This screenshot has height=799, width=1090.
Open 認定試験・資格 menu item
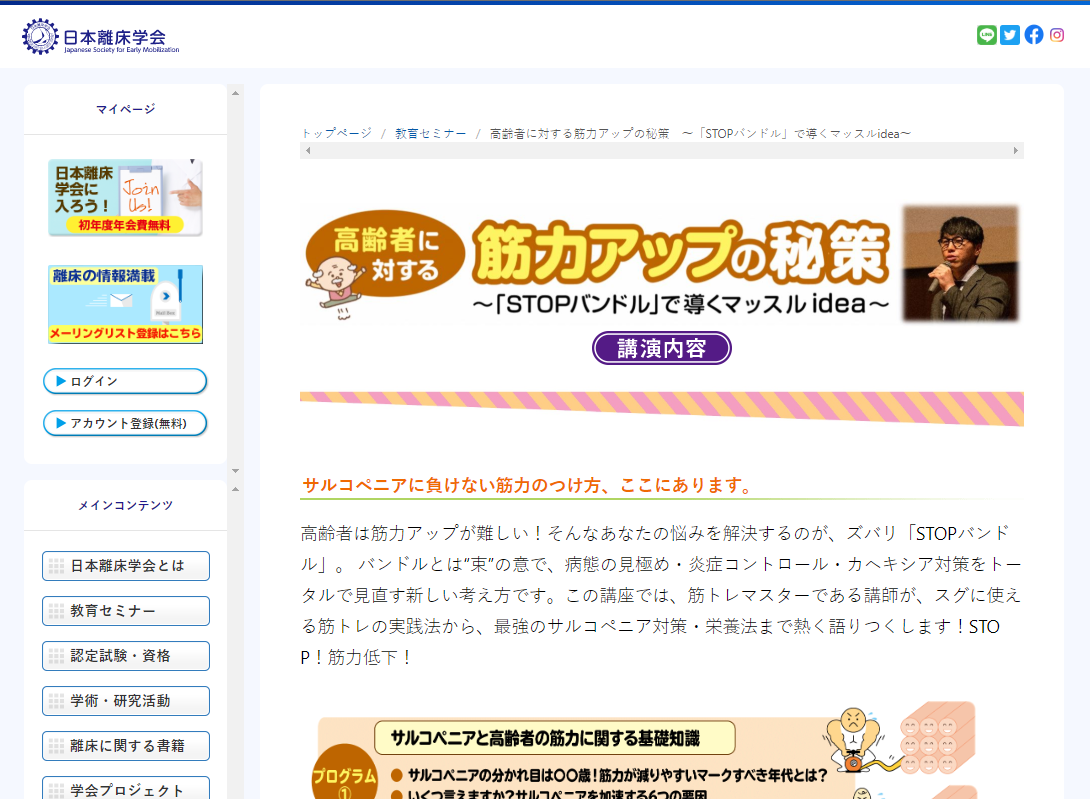click(126, 656)
